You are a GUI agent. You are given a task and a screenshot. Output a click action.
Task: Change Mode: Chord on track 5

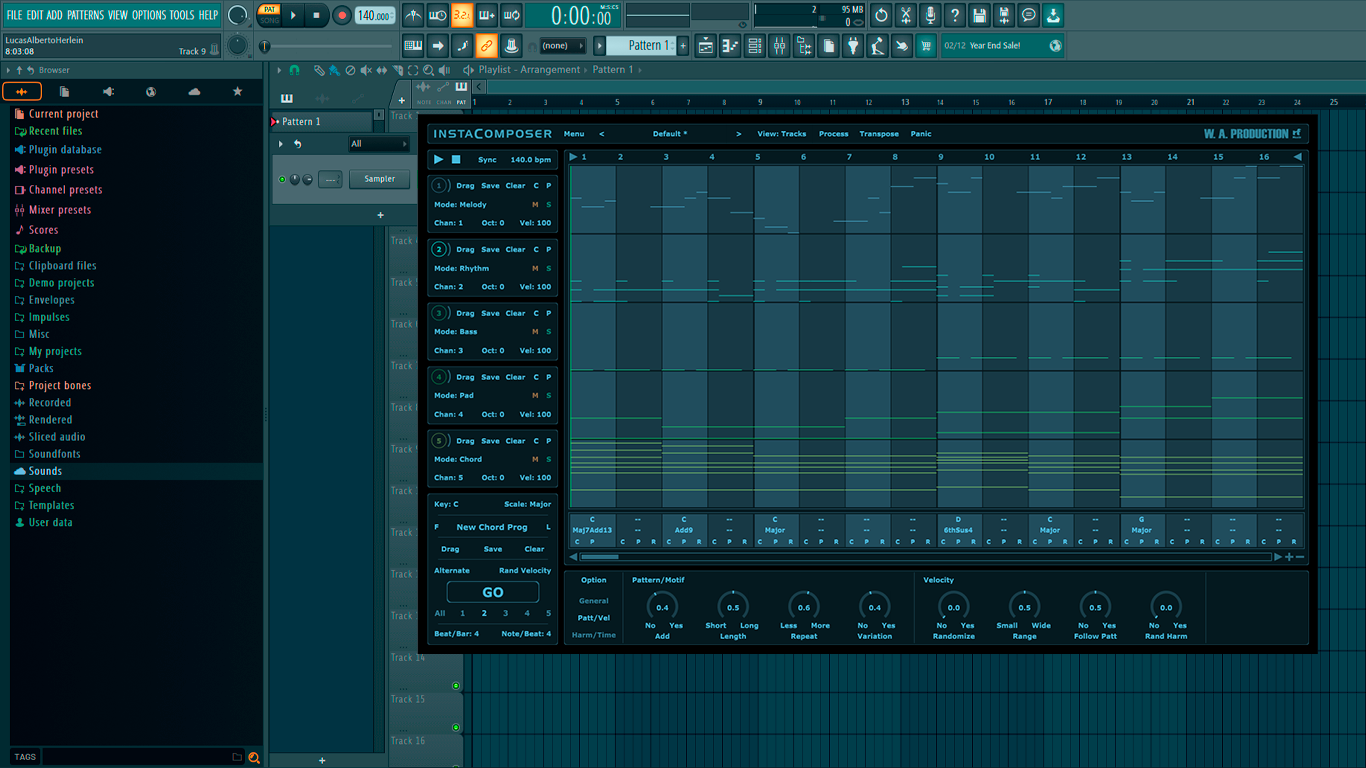point(458,459)
